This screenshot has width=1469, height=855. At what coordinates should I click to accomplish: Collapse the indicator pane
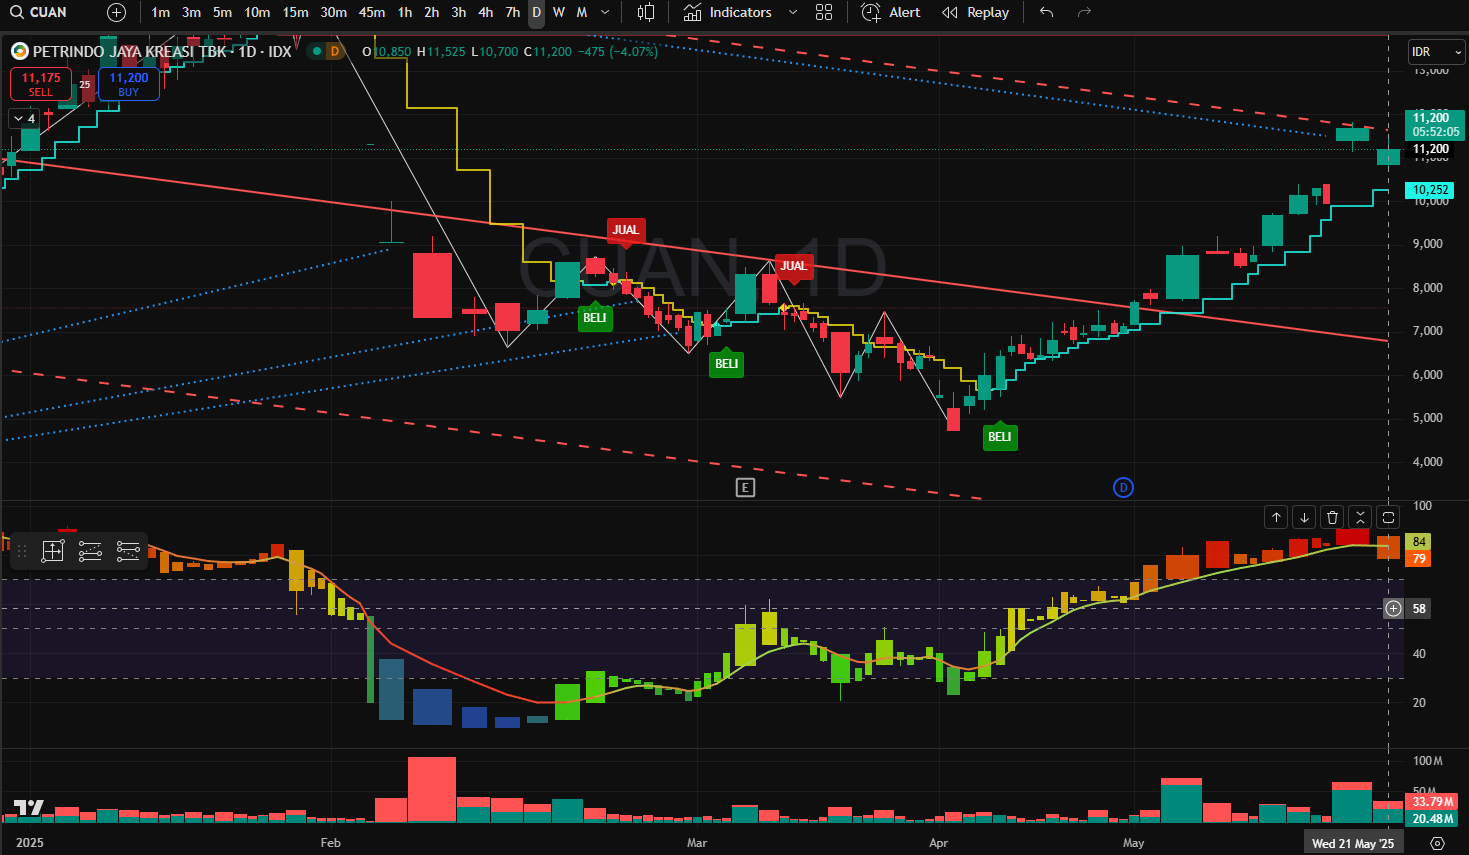tap(1360, 517)
